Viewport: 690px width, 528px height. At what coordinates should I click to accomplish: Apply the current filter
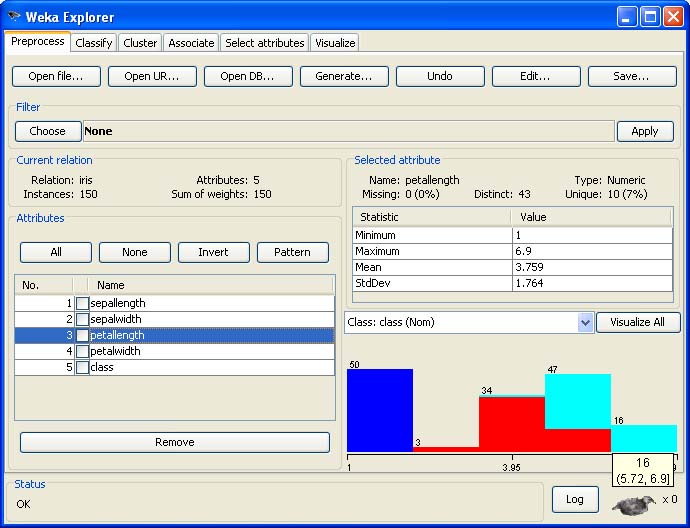coord(645,132)
